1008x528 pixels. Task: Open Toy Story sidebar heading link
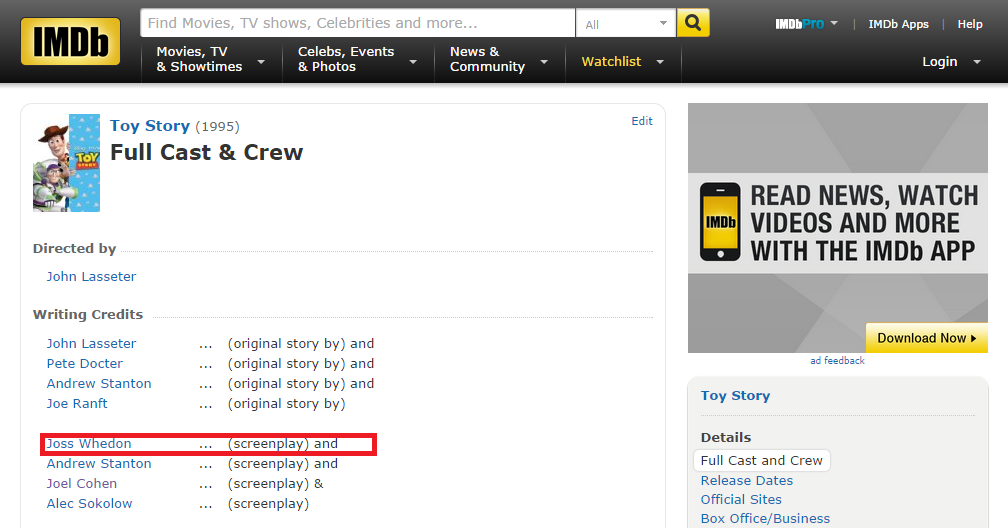735,396
